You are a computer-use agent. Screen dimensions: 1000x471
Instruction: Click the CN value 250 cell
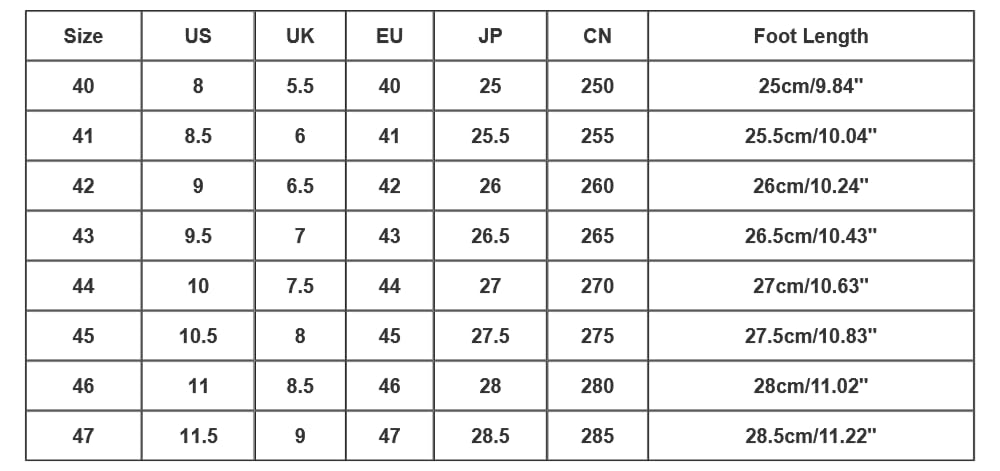(x=597, y=86)
